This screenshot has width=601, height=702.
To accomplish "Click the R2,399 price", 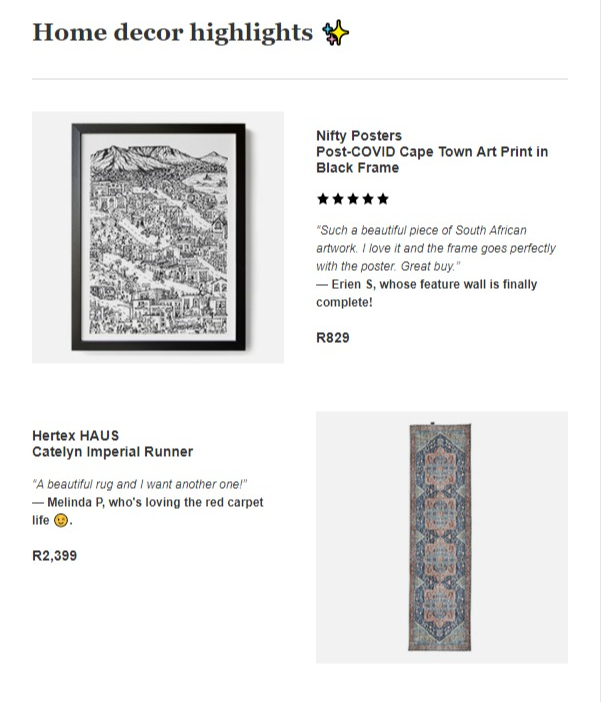I will [x=54, y=556].
